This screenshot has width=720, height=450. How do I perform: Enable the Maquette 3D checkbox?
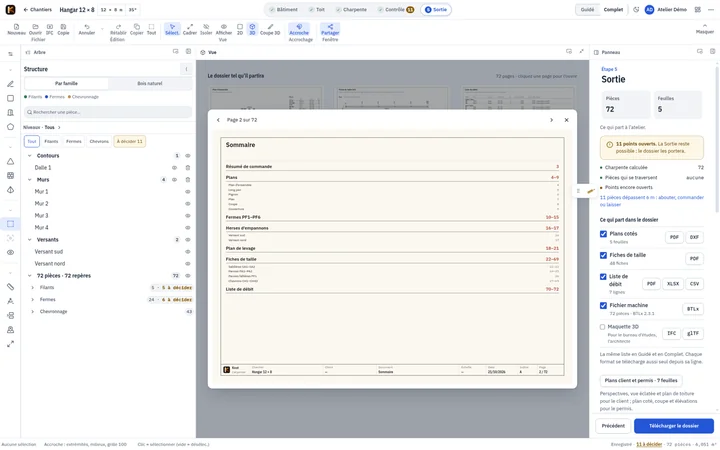tap(602, 327)
